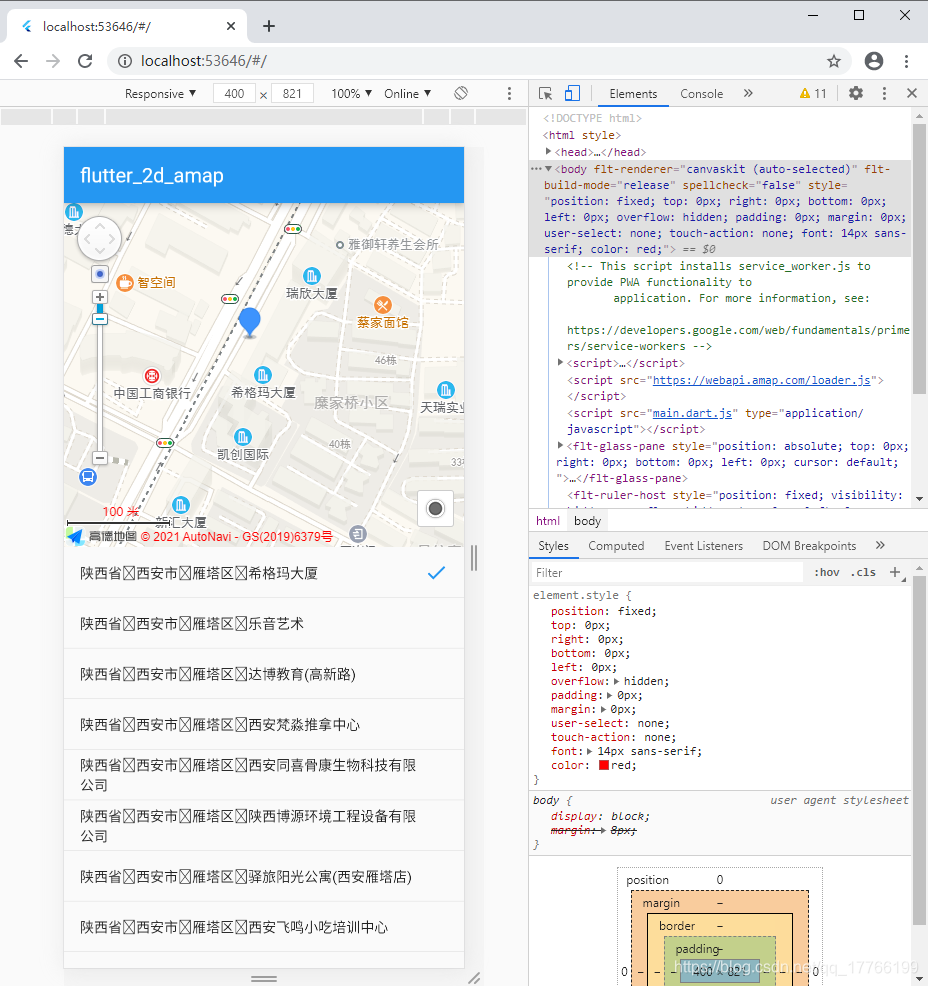
Task: Go back to the previous page
Action: (21, 61)
